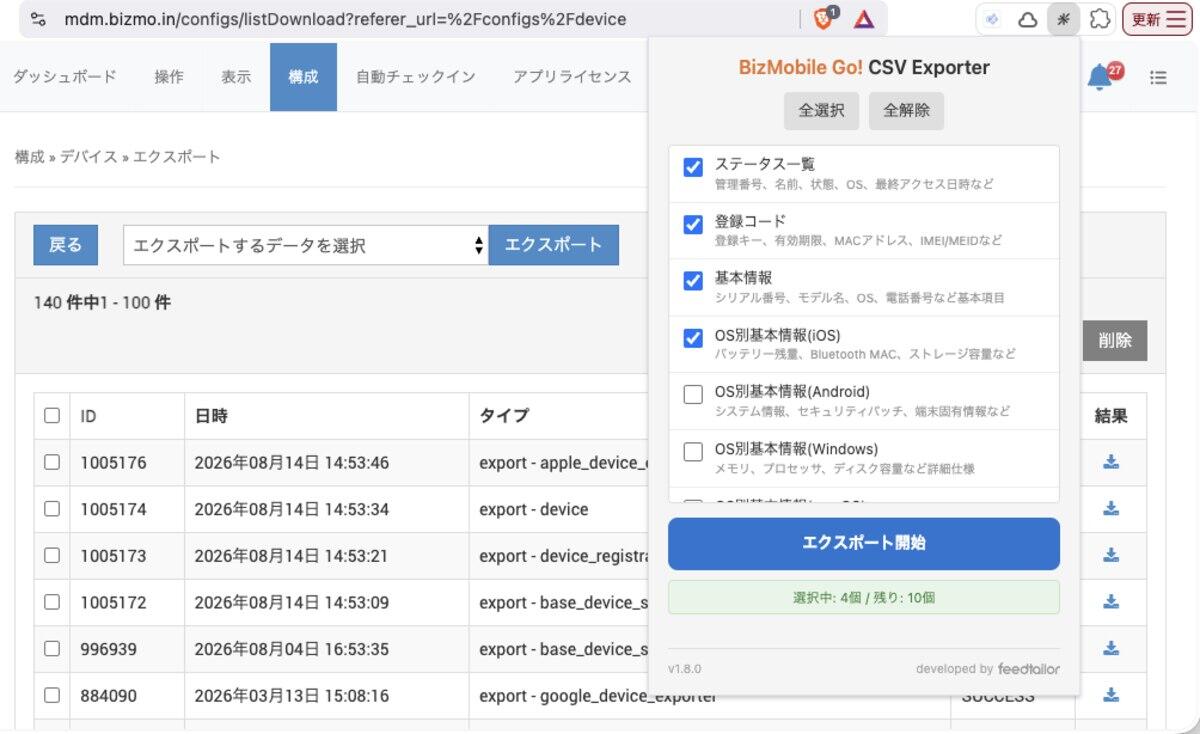This screenshot has height=734, width=1200.
Task: Open the 自動チェックイン tab
Action: pos(416,77)
